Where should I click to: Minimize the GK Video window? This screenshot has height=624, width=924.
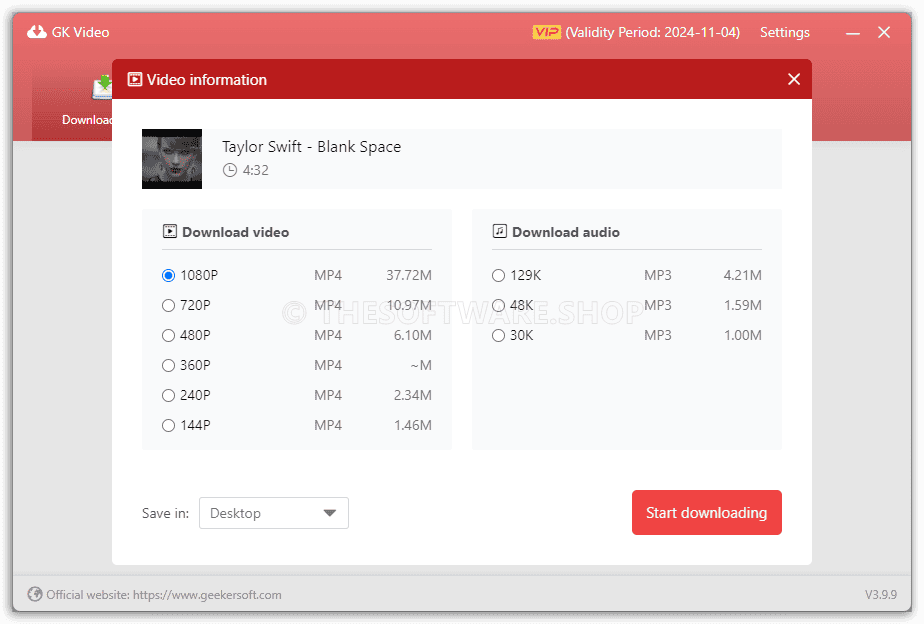click(x=853, y=33)
